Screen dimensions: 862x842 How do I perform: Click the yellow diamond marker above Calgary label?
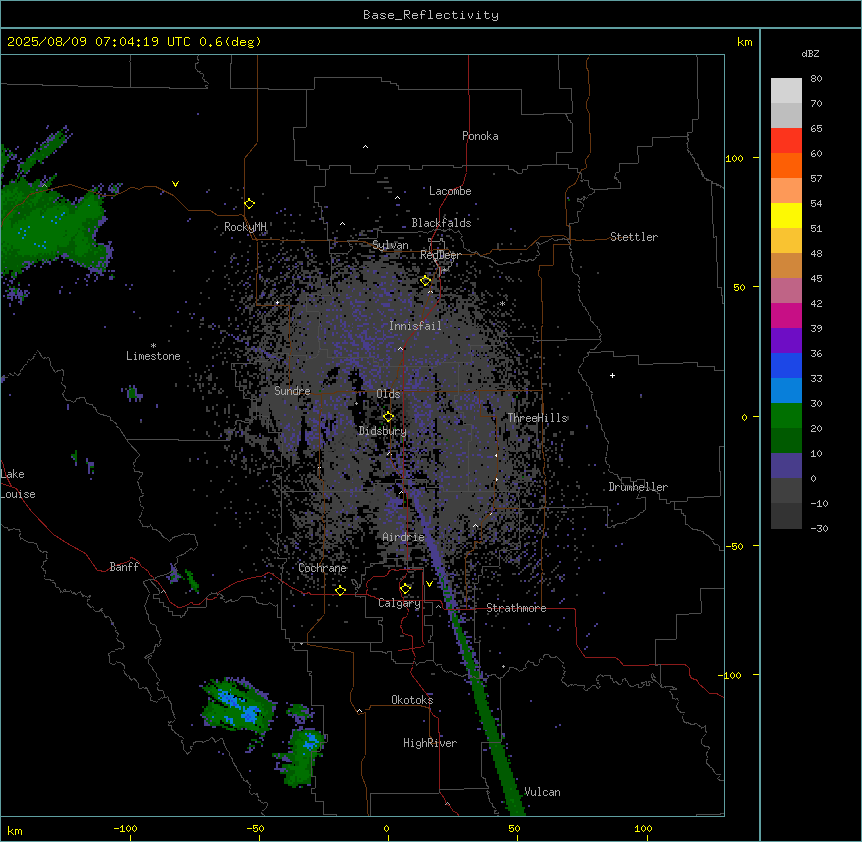pos(405,589)
